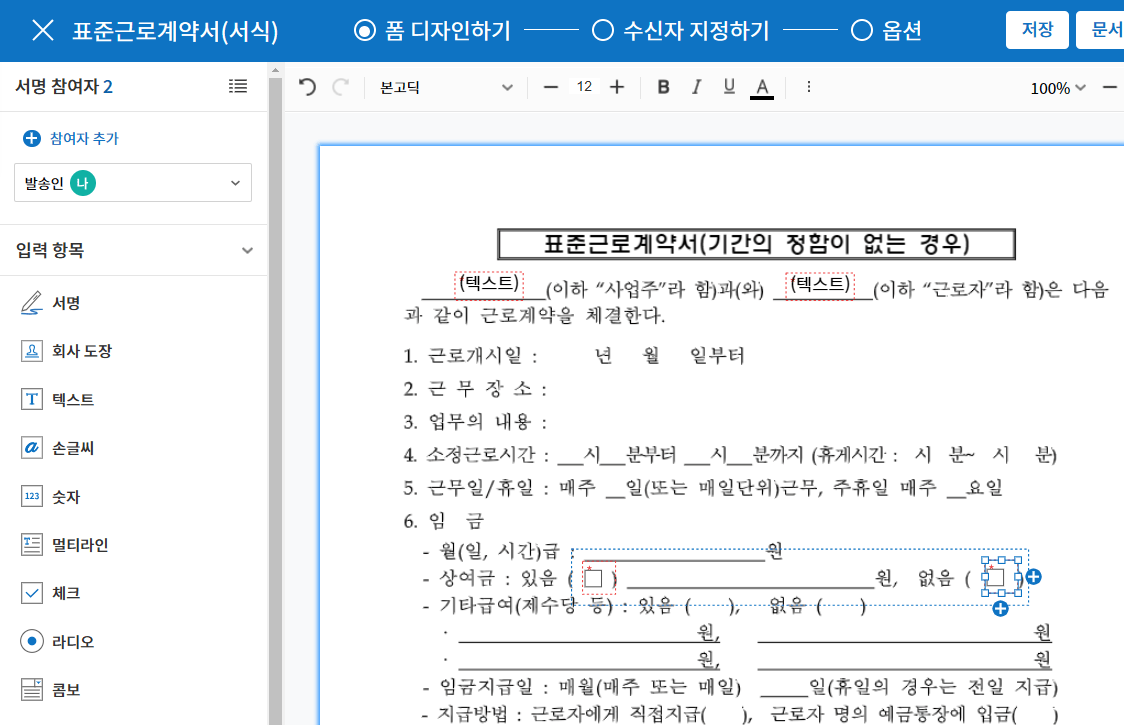Toggle italic formatting
Screen dimensions: 1124x725
[x=696, y=87]
